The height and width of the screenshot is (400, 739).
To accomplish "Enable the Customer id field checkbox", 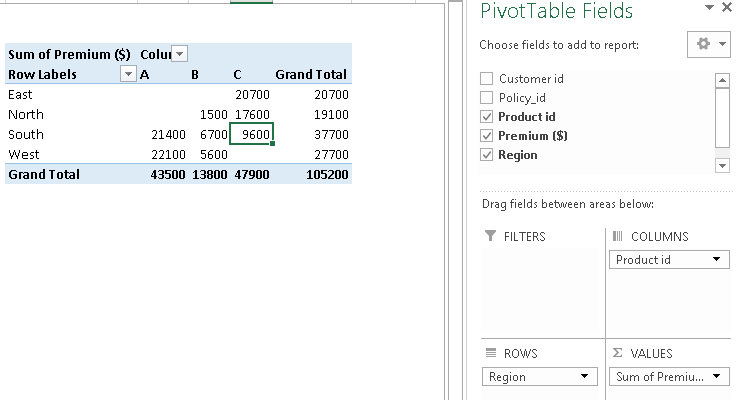I will tap(487, 79).
